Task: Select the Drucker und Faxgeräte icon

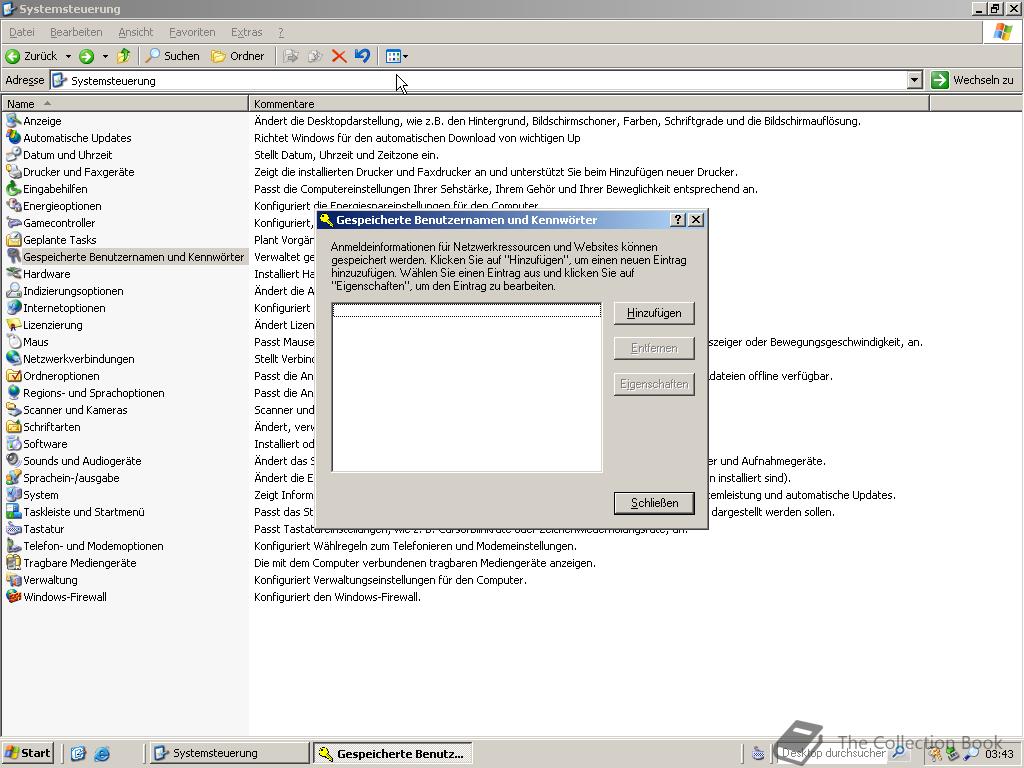Action: (x=14, y=171)
